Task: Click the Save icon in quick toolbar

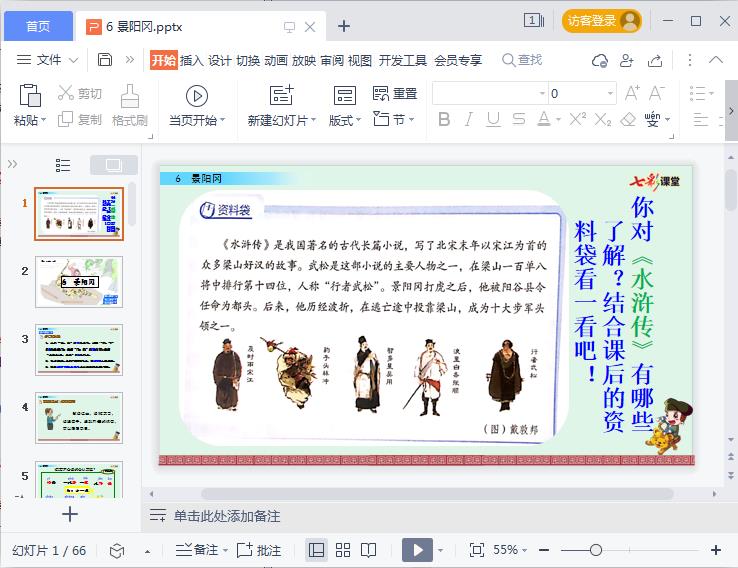Action: [104, 60]
